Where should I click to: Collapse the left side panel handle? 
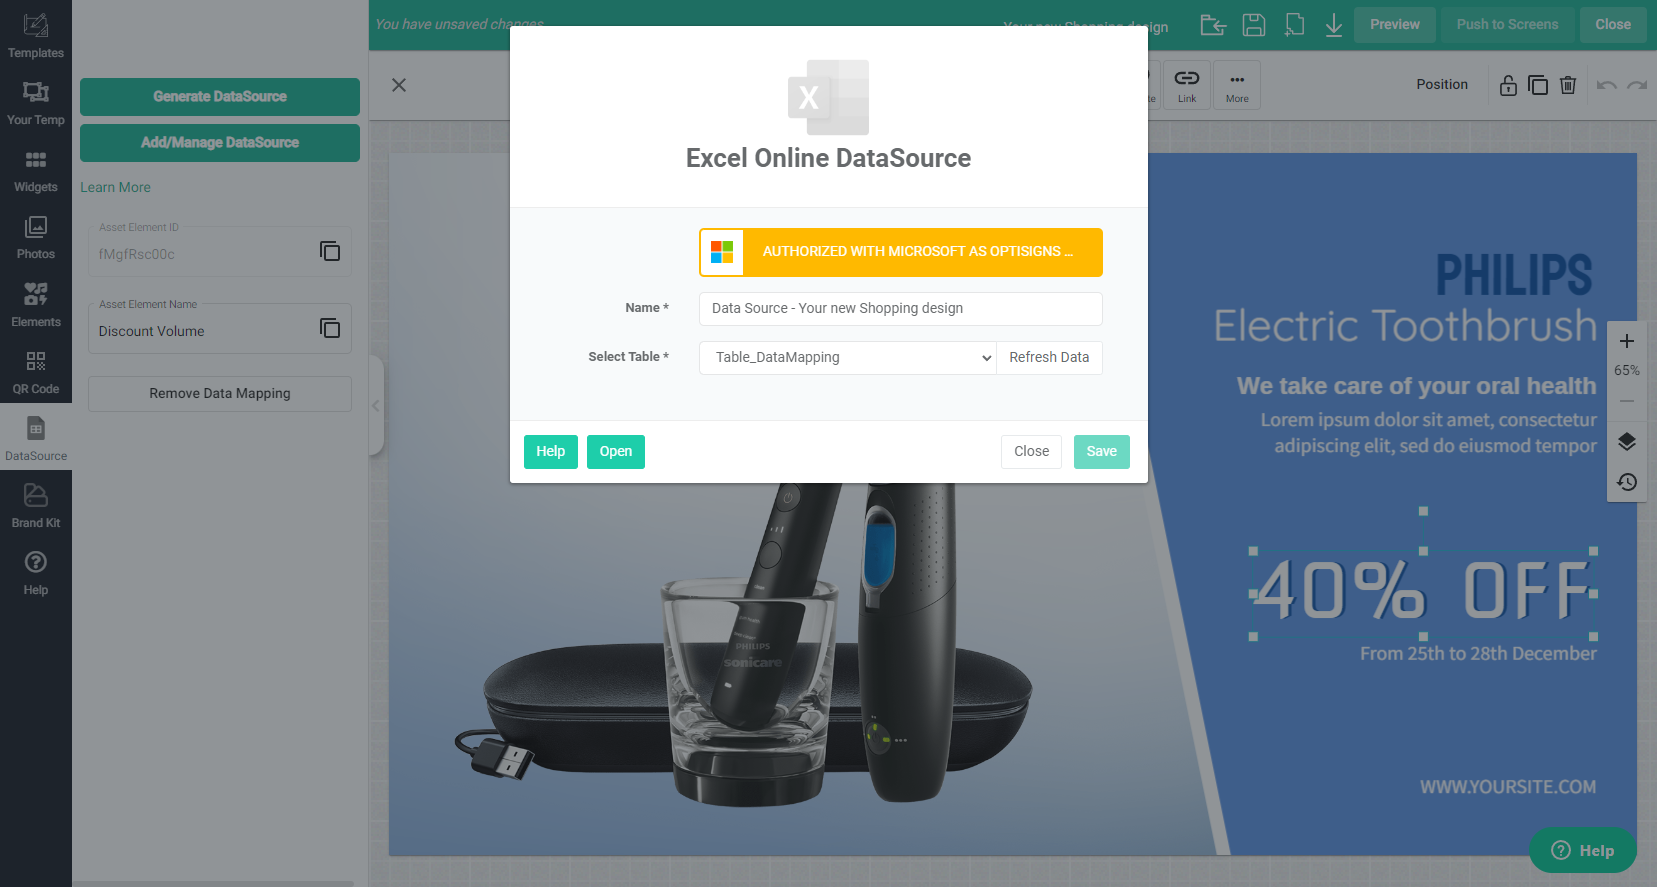coord(376,405)
